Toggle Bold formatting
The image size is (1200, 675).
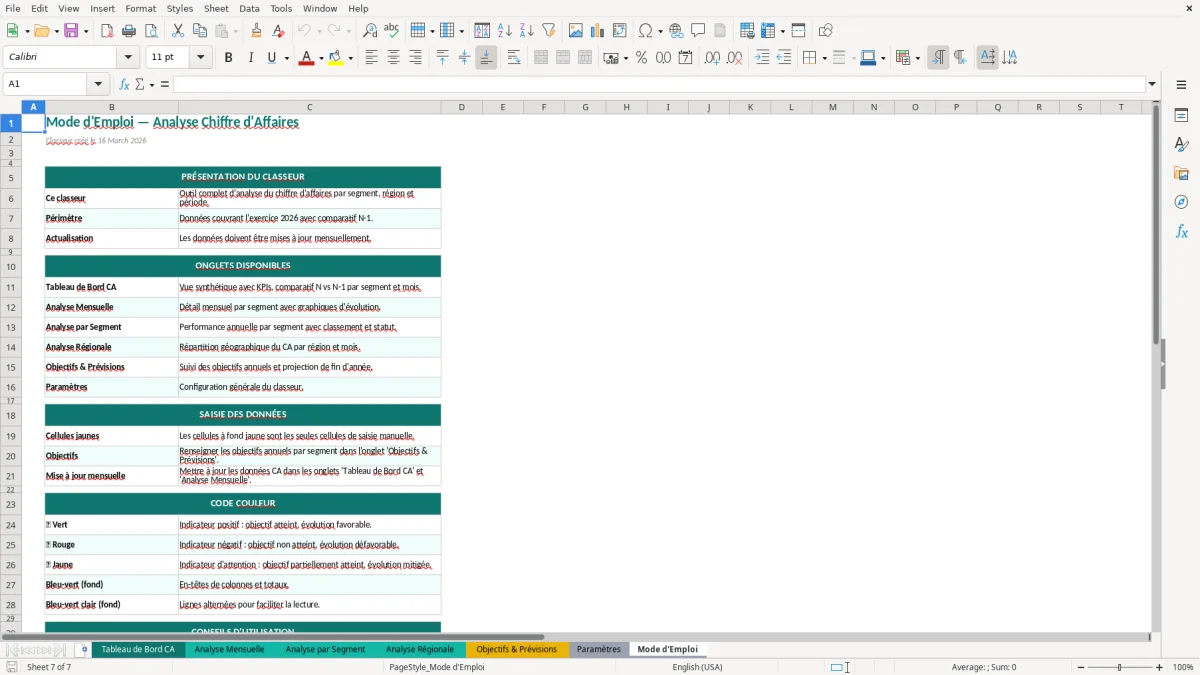(228, 58)
